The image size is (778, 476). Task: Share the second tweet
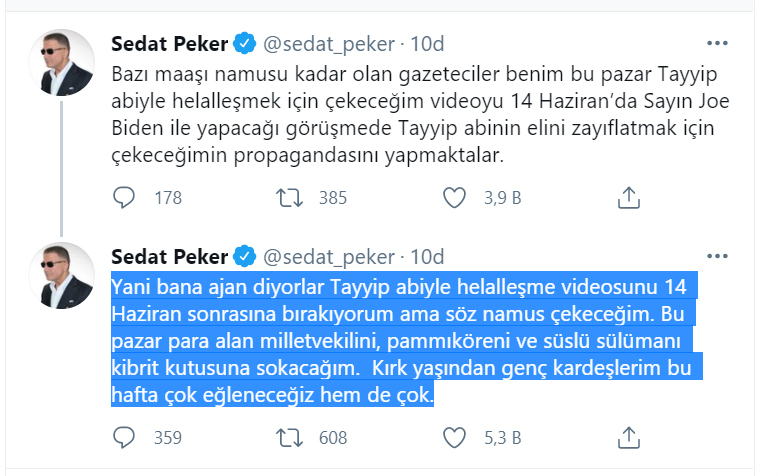coord(628,437)
